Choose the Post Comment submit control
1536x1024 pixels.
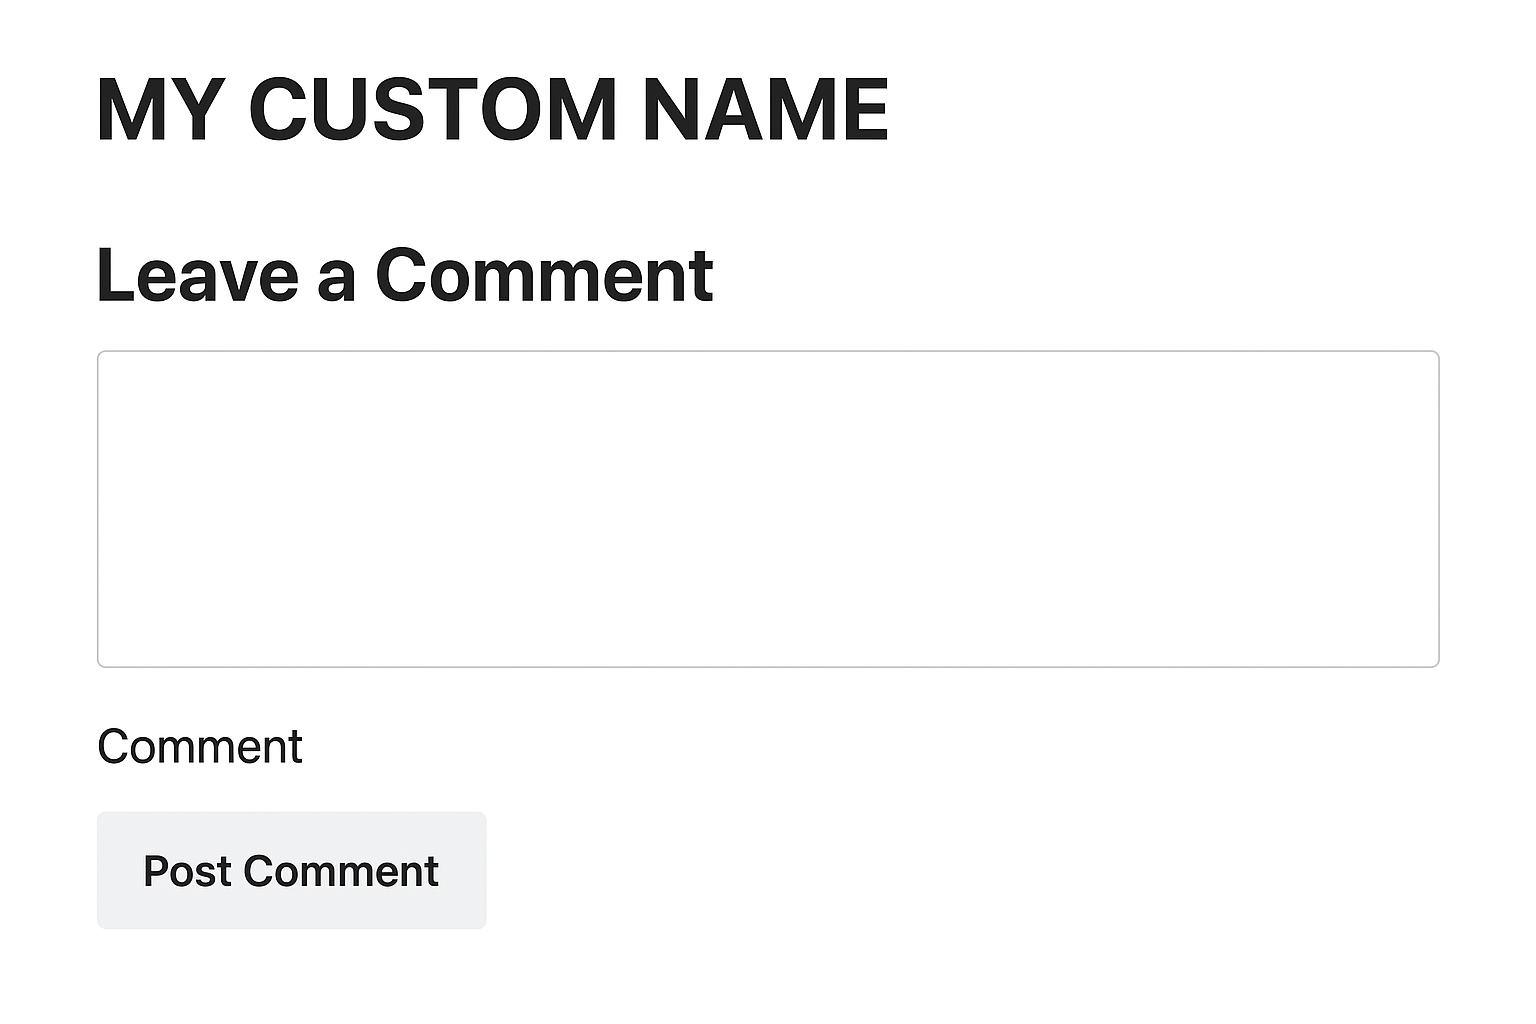291,870
